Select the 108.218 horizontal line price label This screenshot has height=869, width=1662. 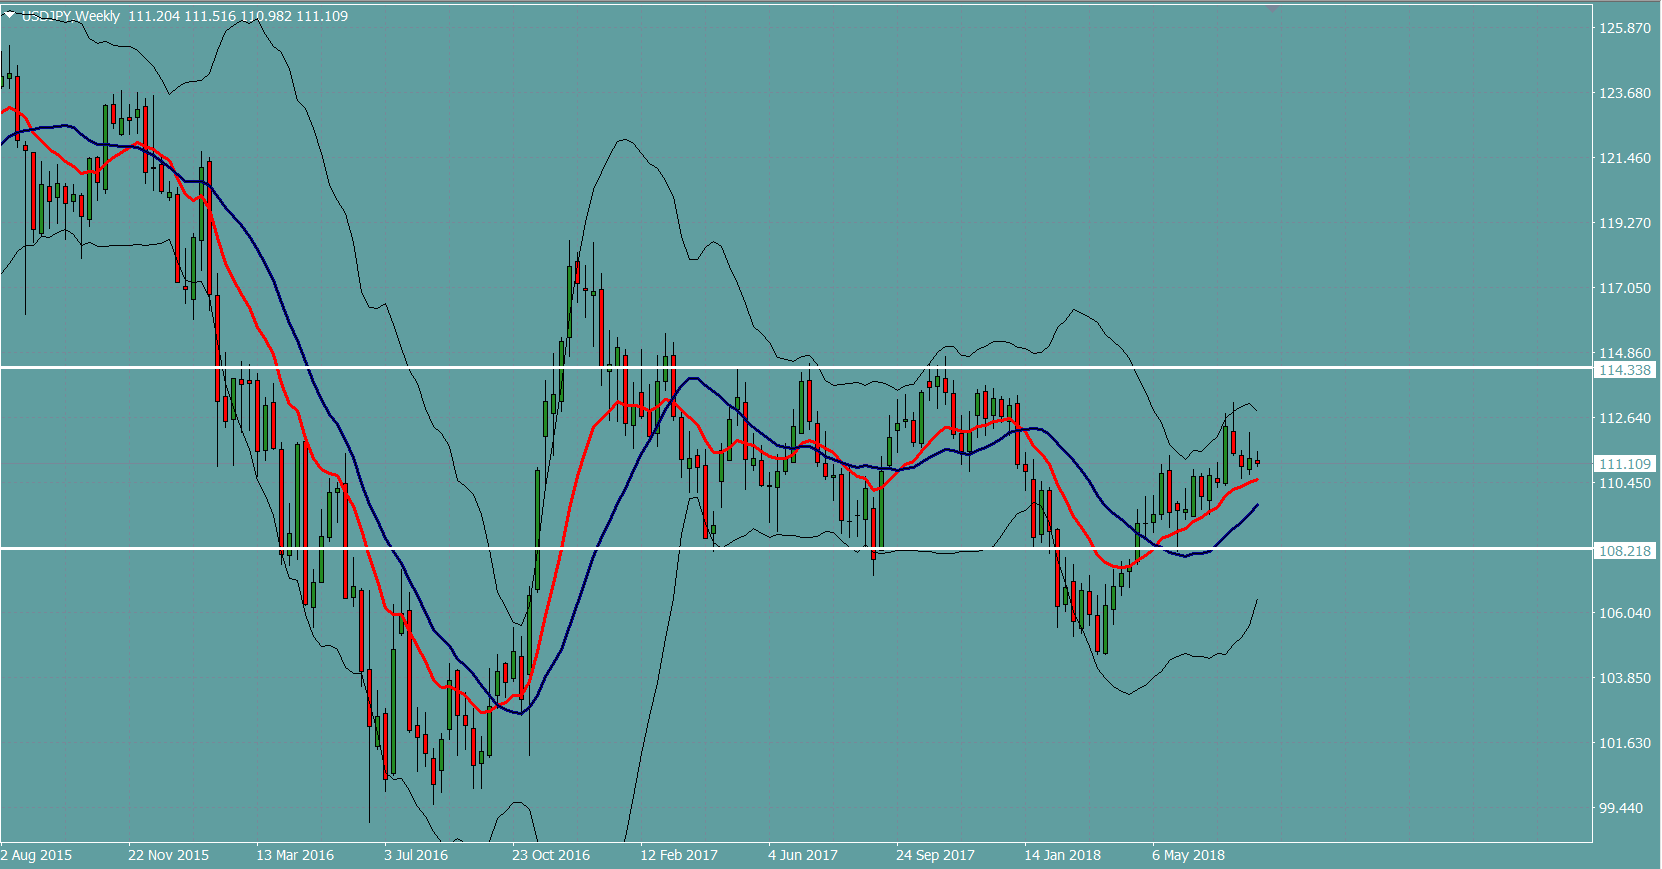[1625, 551]
